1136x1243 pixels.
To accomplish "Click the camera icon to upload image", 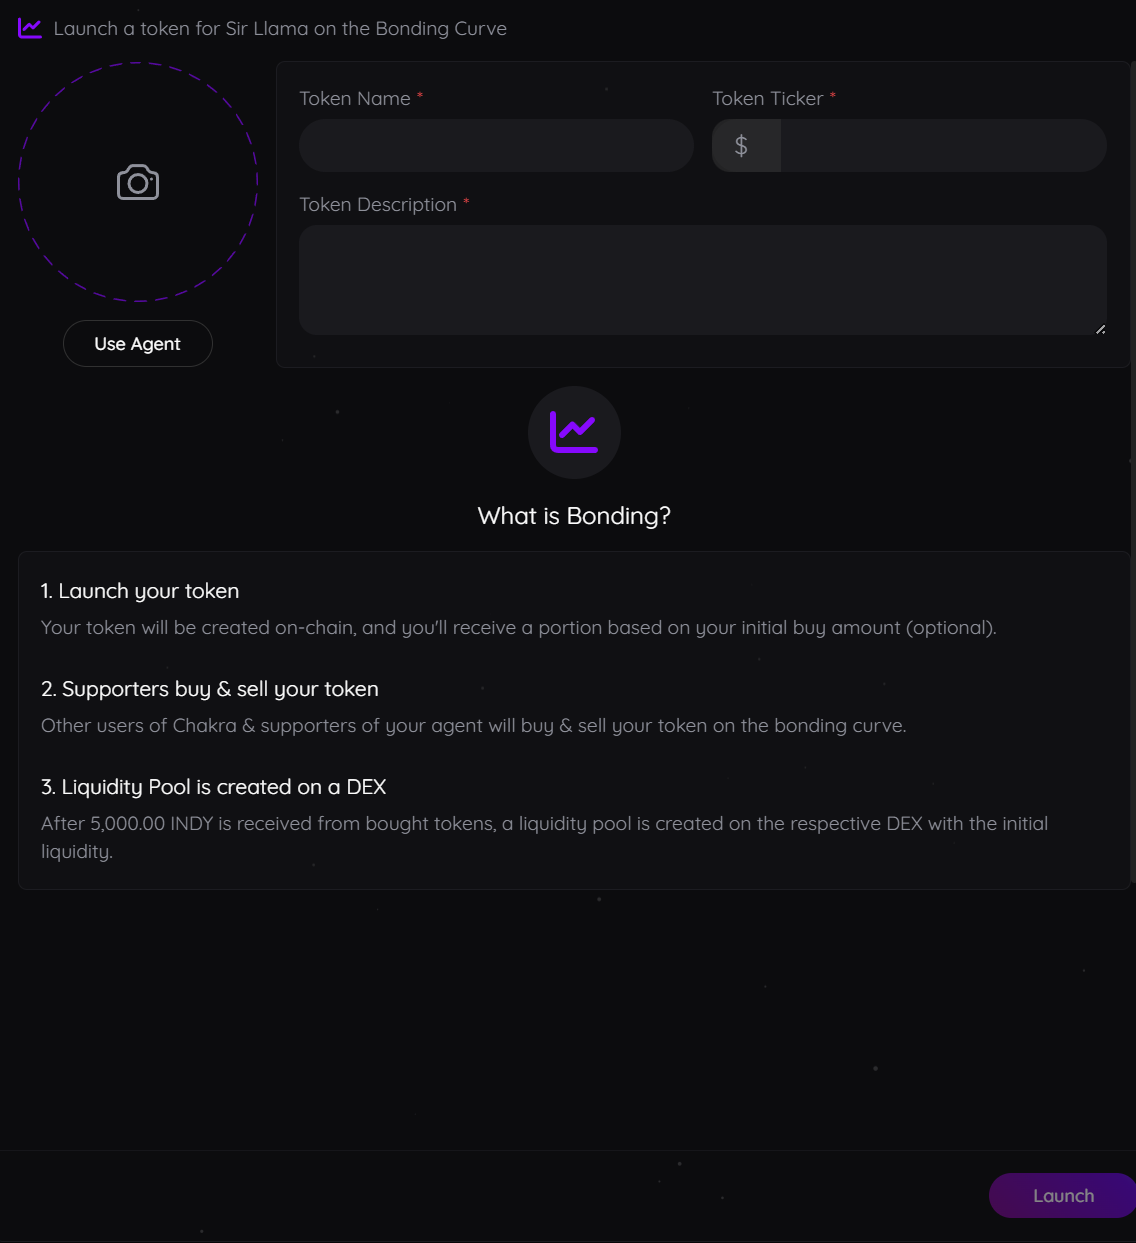I will click(x=138, y=182).
